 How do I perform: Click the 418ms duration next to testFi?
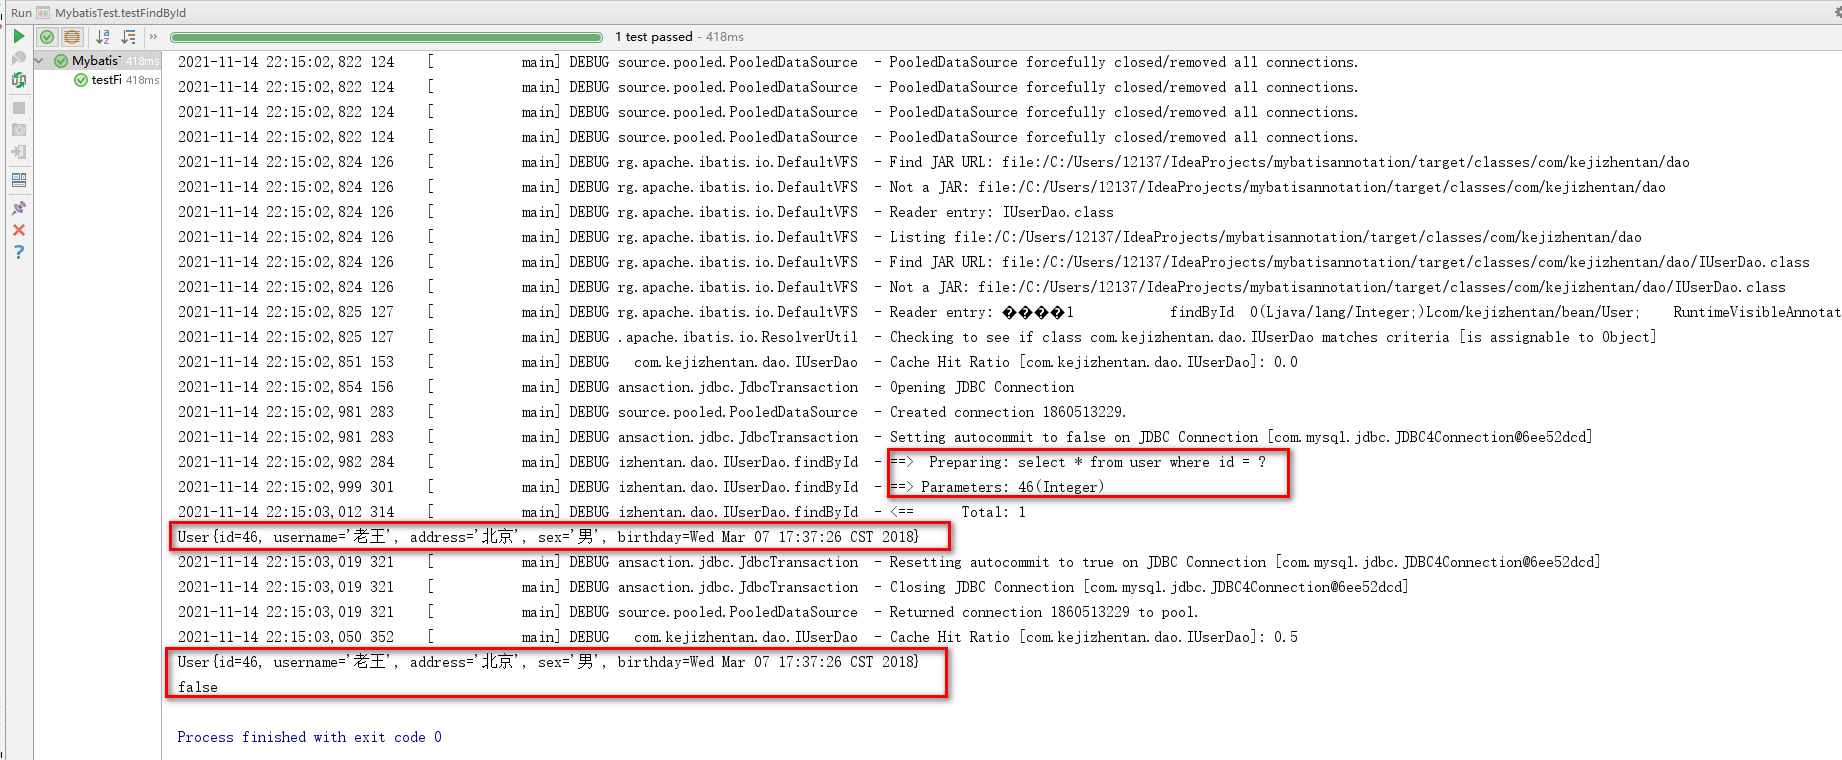142,80
